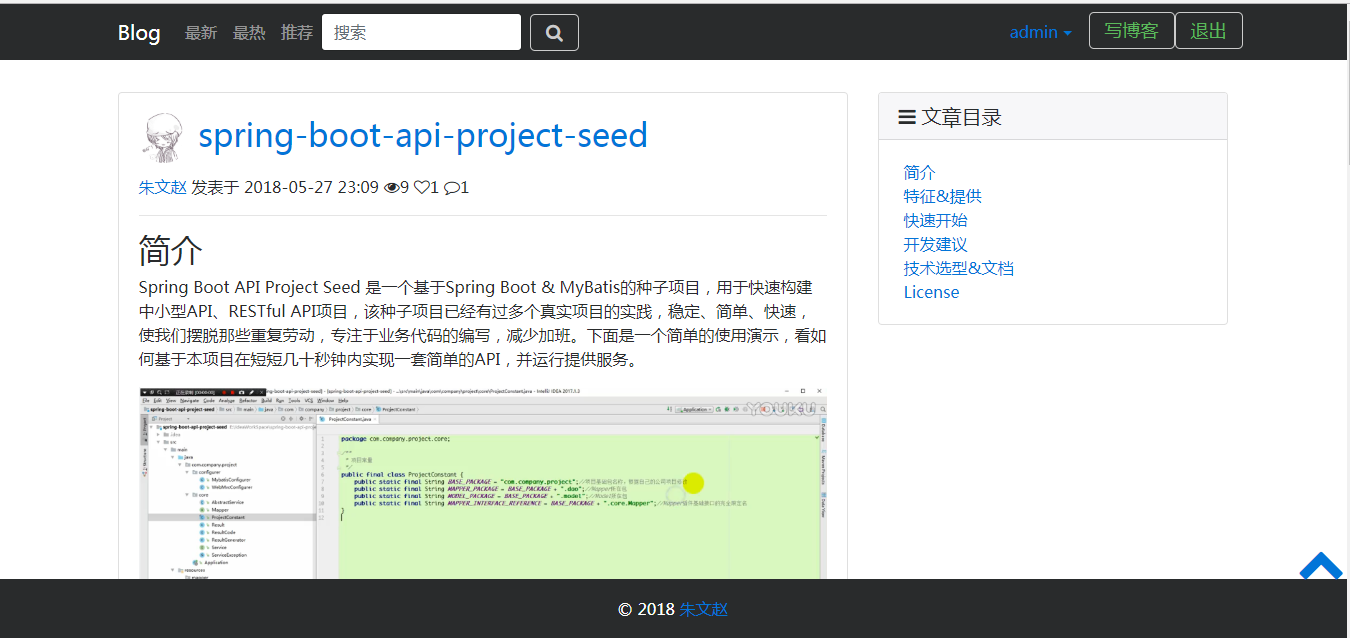The width and height of the screenshot is (1350, 638).
Task: Jump to 技术选型&文档 section
Action: (x=958, y=268)
